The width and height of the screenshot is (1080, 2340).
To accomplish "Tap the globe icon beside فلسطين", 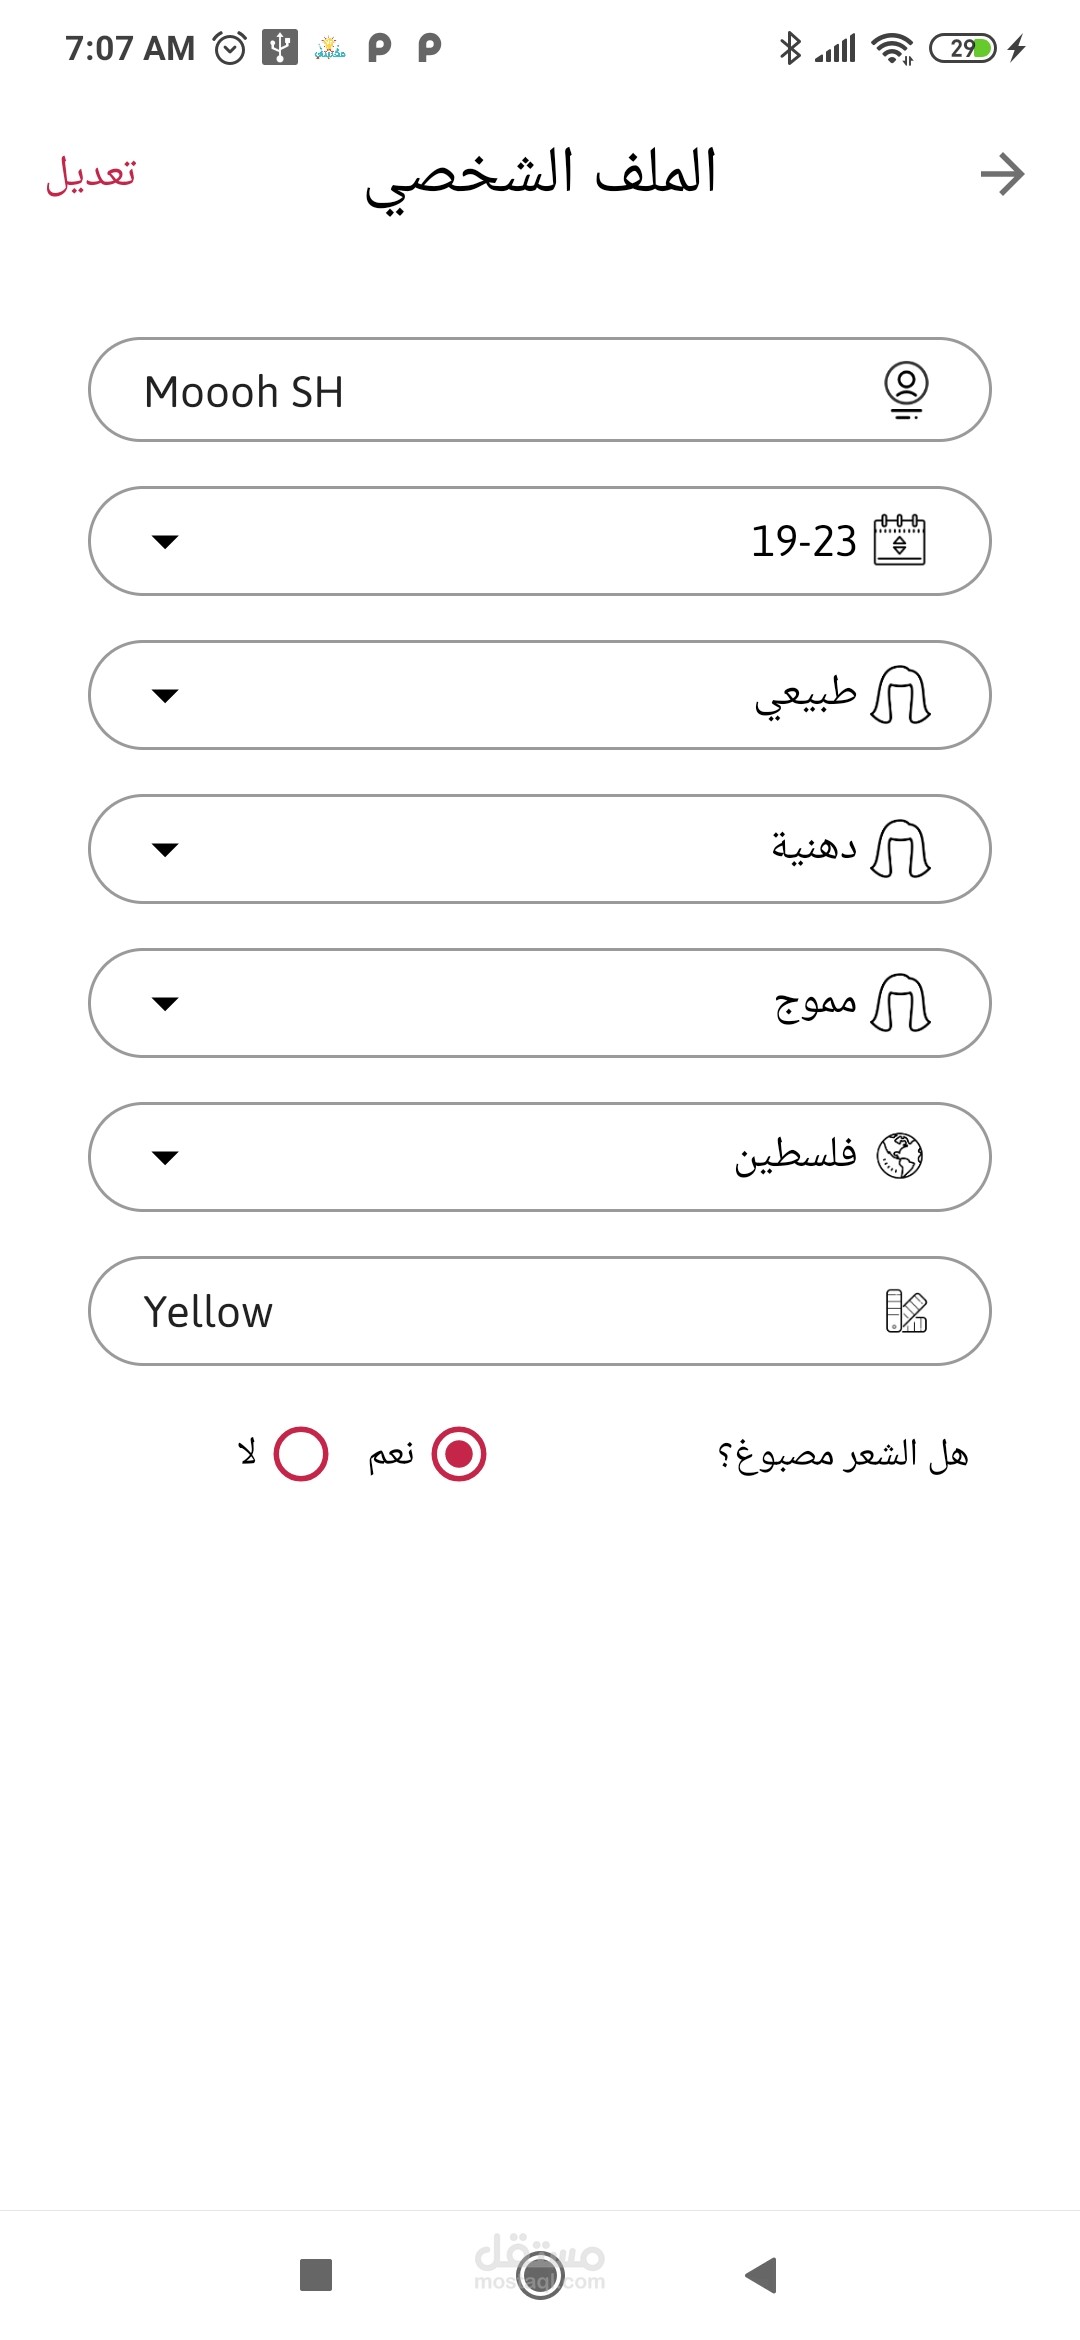I will [899, 1157].
